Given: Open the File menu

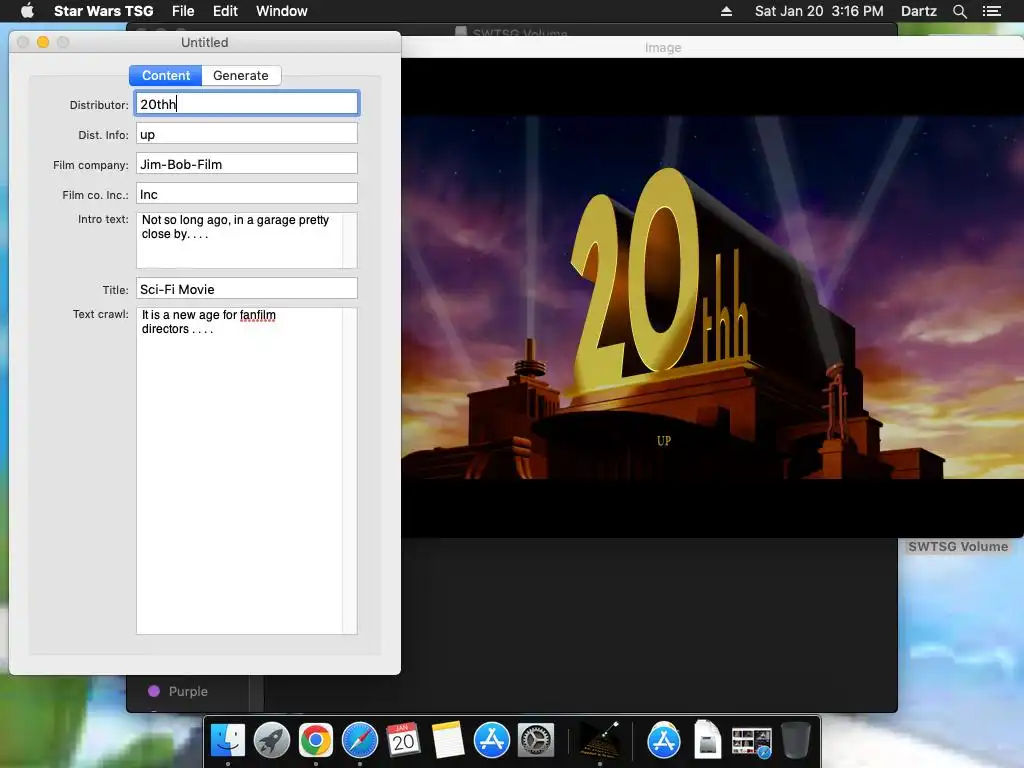Looking at the screenshot, I should (183, 11).
